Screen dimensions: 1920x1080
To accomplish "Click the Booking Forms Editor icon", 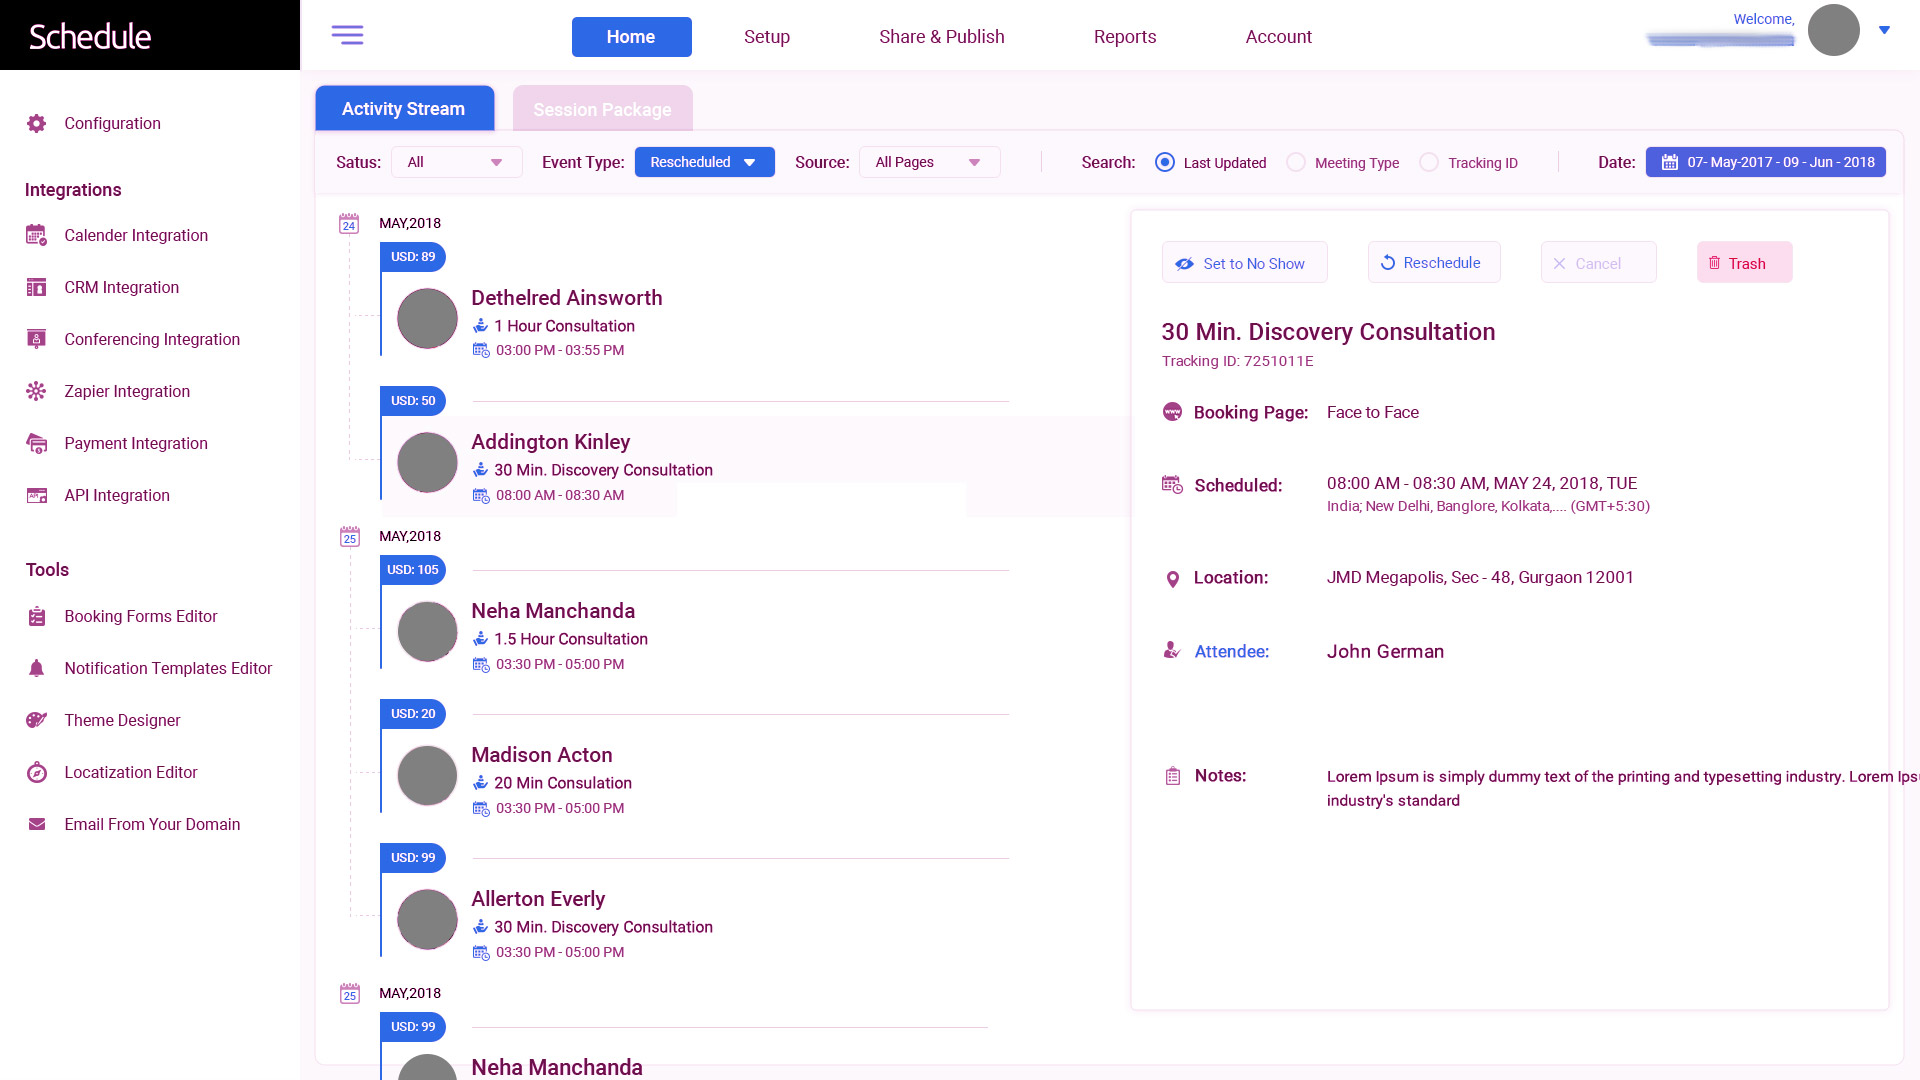I will tap(37, 616).
